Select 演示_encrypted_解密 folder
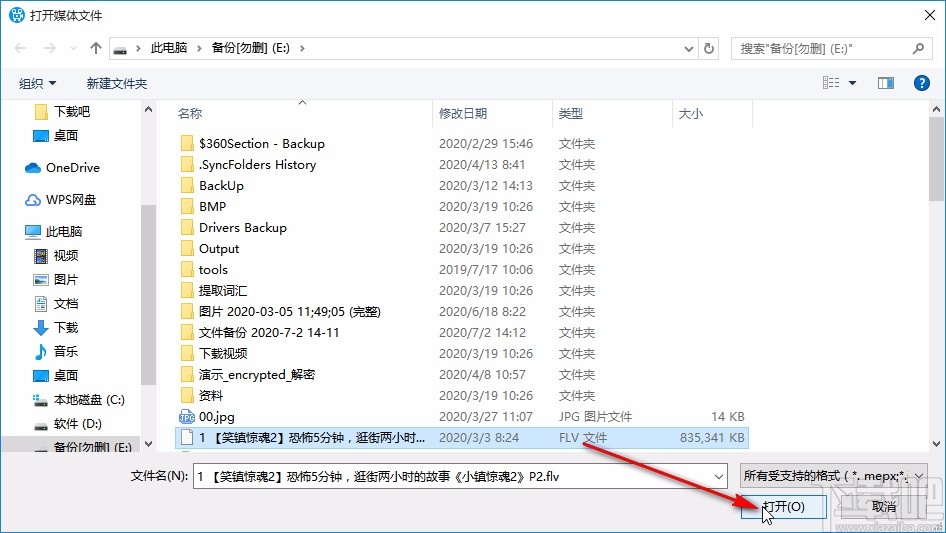Viewport: 946px width, 533px height. click(257, 375)
